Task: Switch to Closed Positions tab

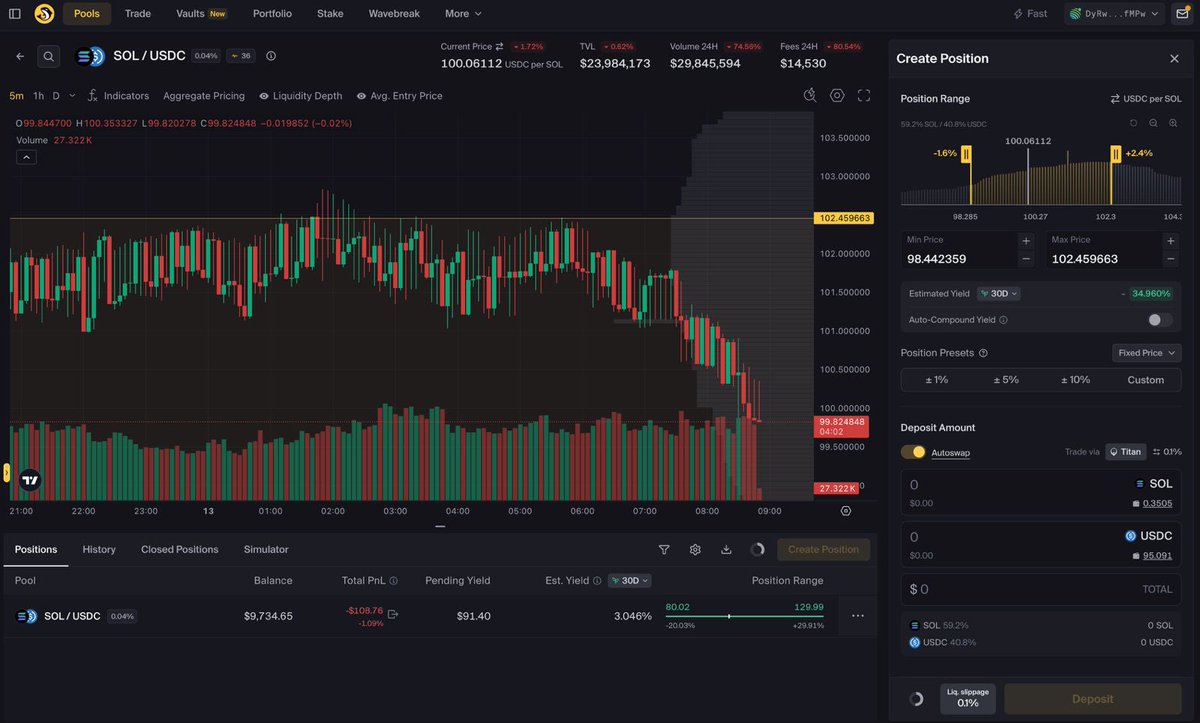Action: coord(180,549)
